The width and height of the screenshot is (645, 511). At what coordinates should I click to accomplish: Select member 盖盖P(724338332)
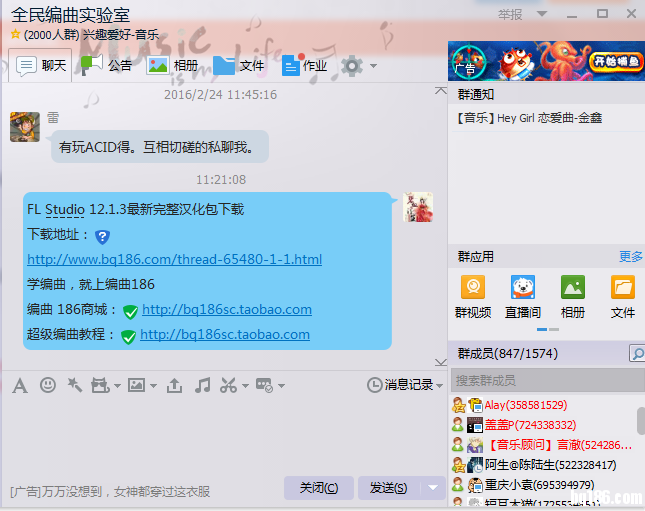point(530,425)
